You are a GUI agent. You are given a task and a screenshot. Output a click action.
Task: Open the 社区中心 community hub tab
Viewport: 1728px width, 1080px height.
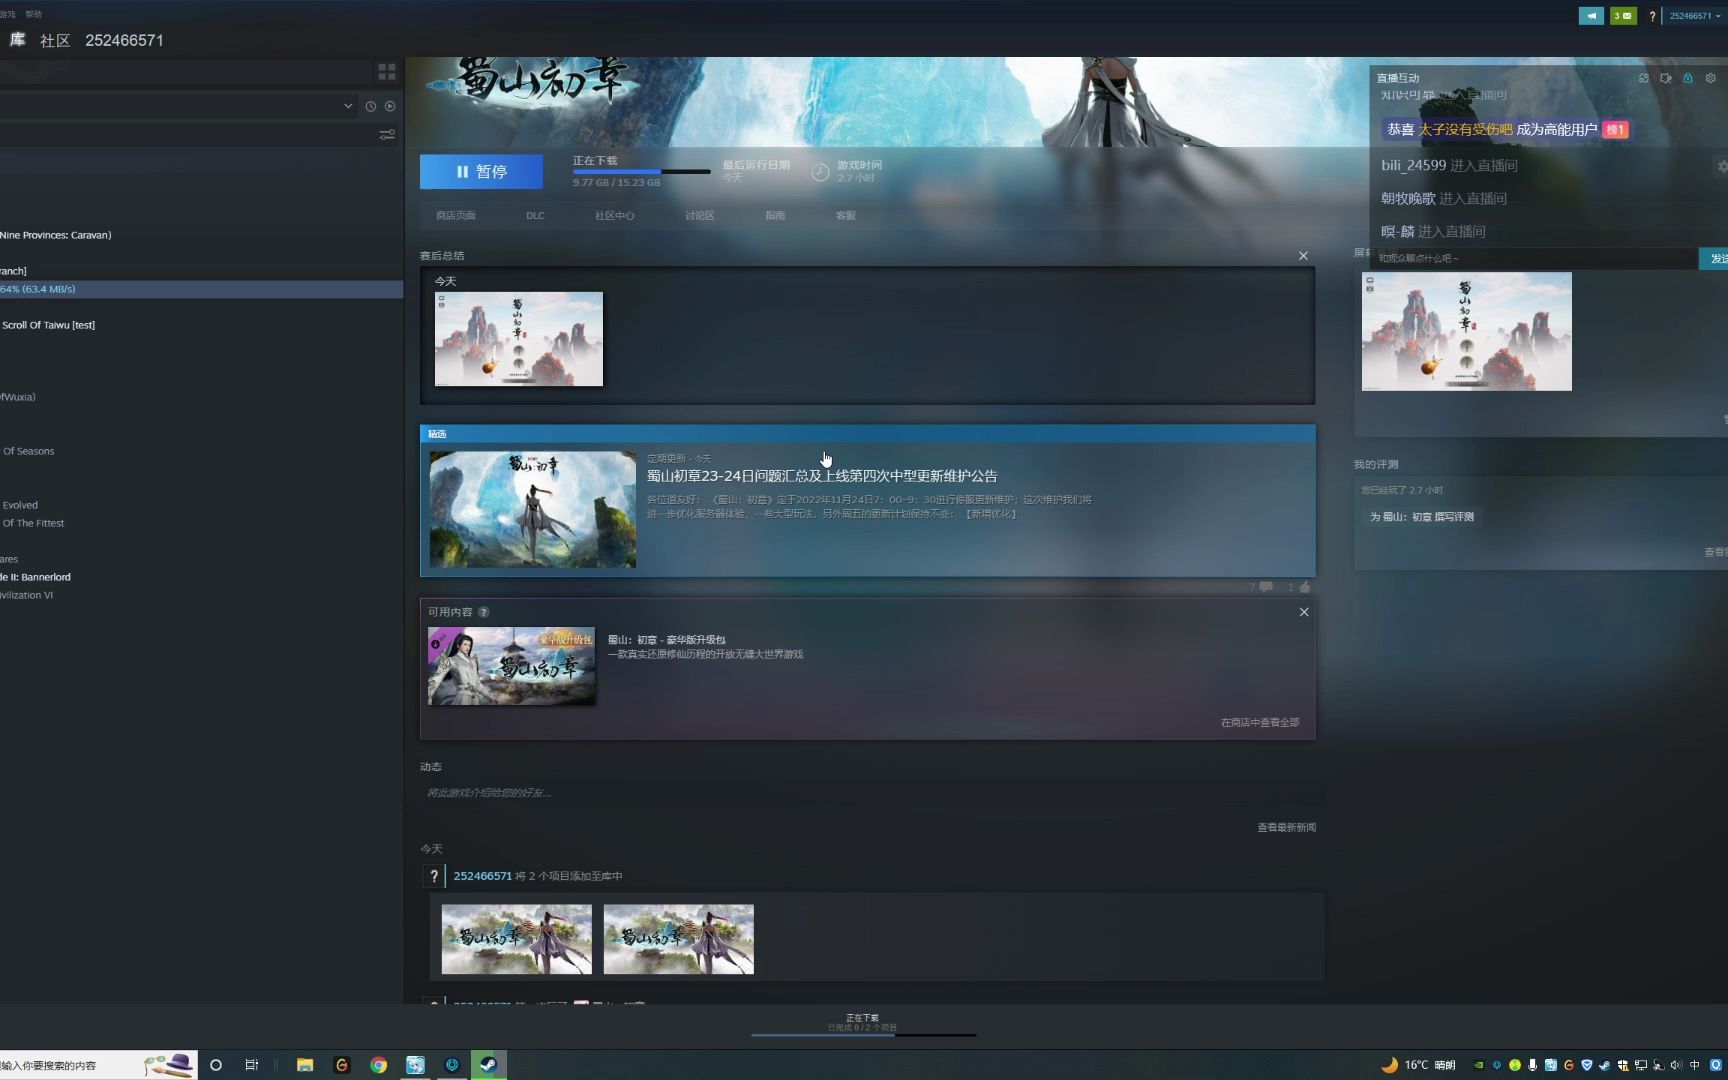[614, 216]
